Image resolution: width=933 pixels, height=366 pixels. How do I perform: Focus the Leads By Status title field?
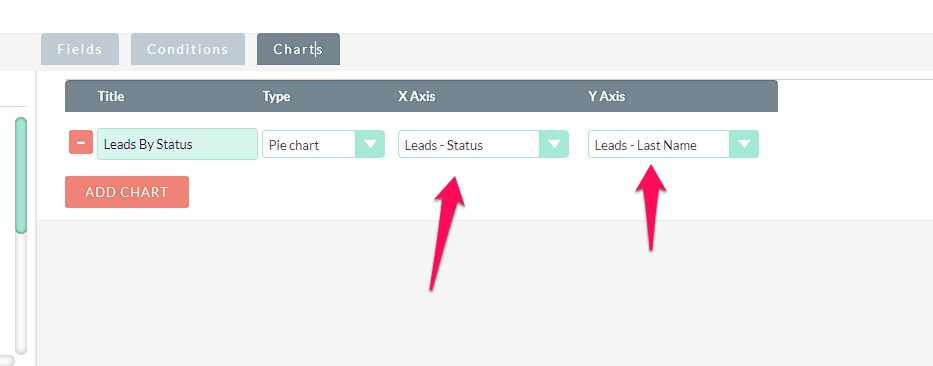177,144
